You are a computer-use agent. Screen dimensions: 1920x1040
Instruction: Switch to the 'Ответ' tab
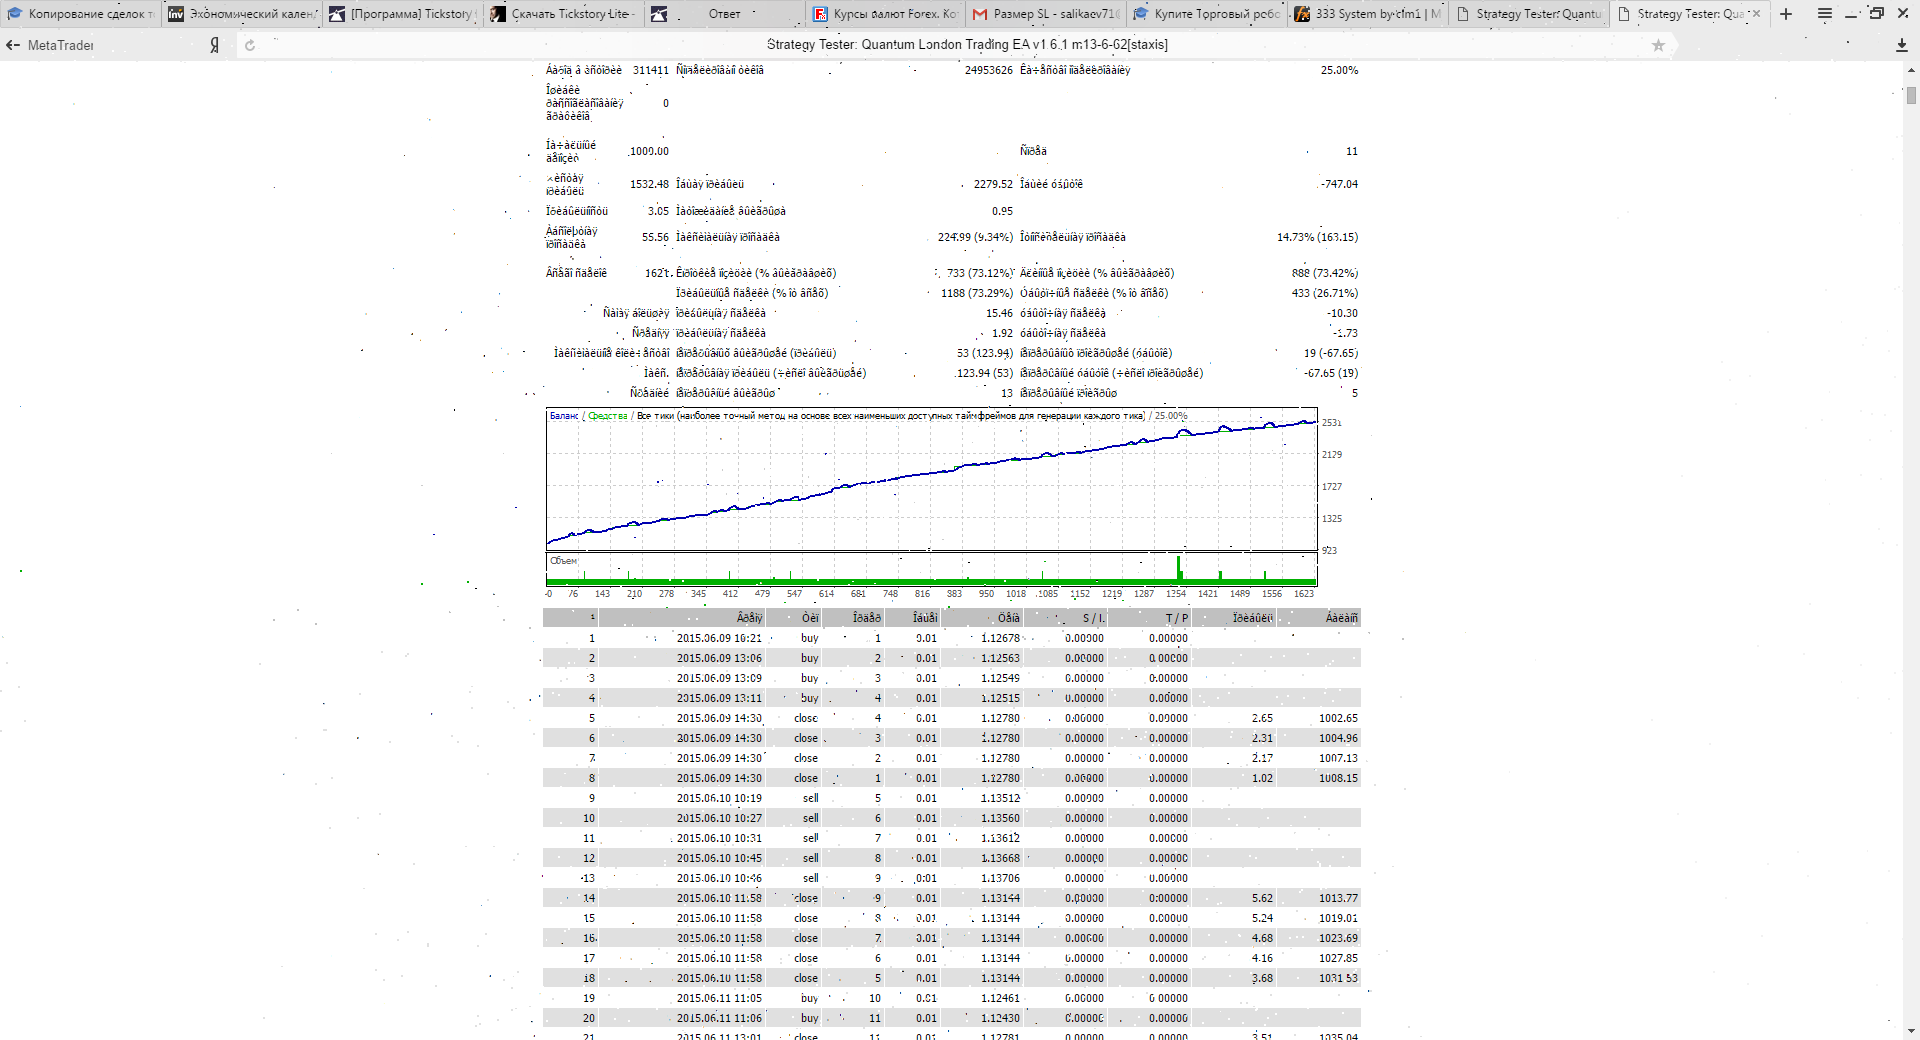point(725,14)
